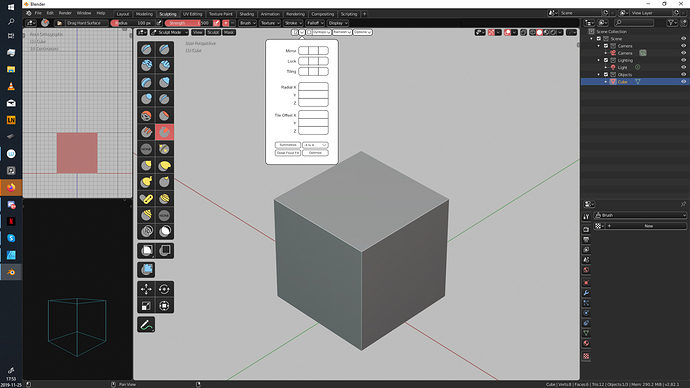Open the Falloff brush settings dropdown
The height and width of the screenshot is (388, 690).
(315, 23)
